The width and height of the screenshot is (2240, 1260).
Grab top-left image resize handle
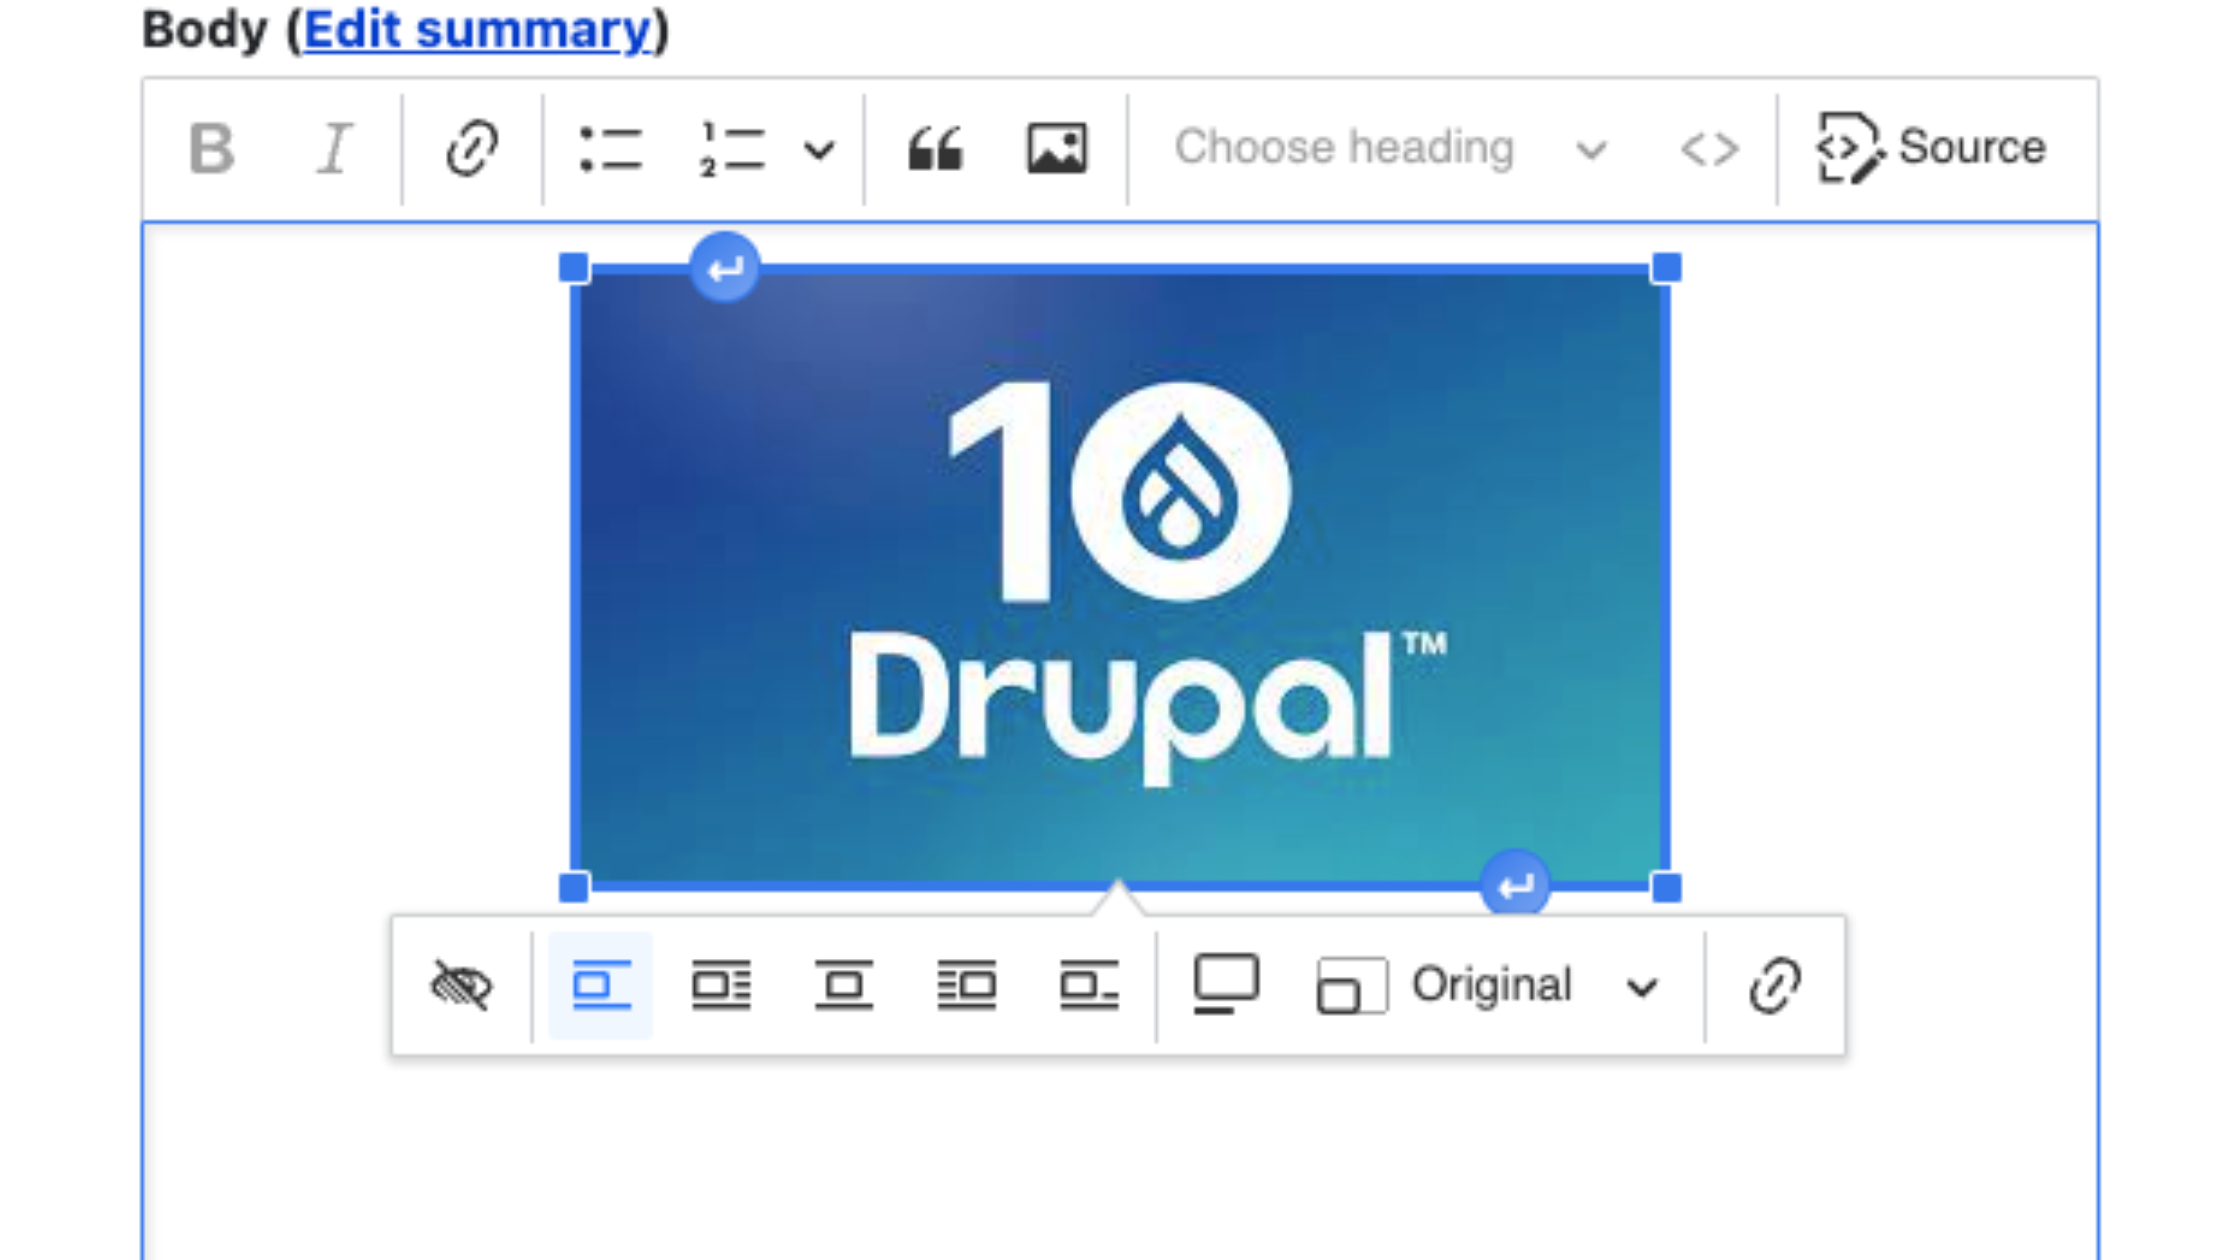(x=574, y=268)
